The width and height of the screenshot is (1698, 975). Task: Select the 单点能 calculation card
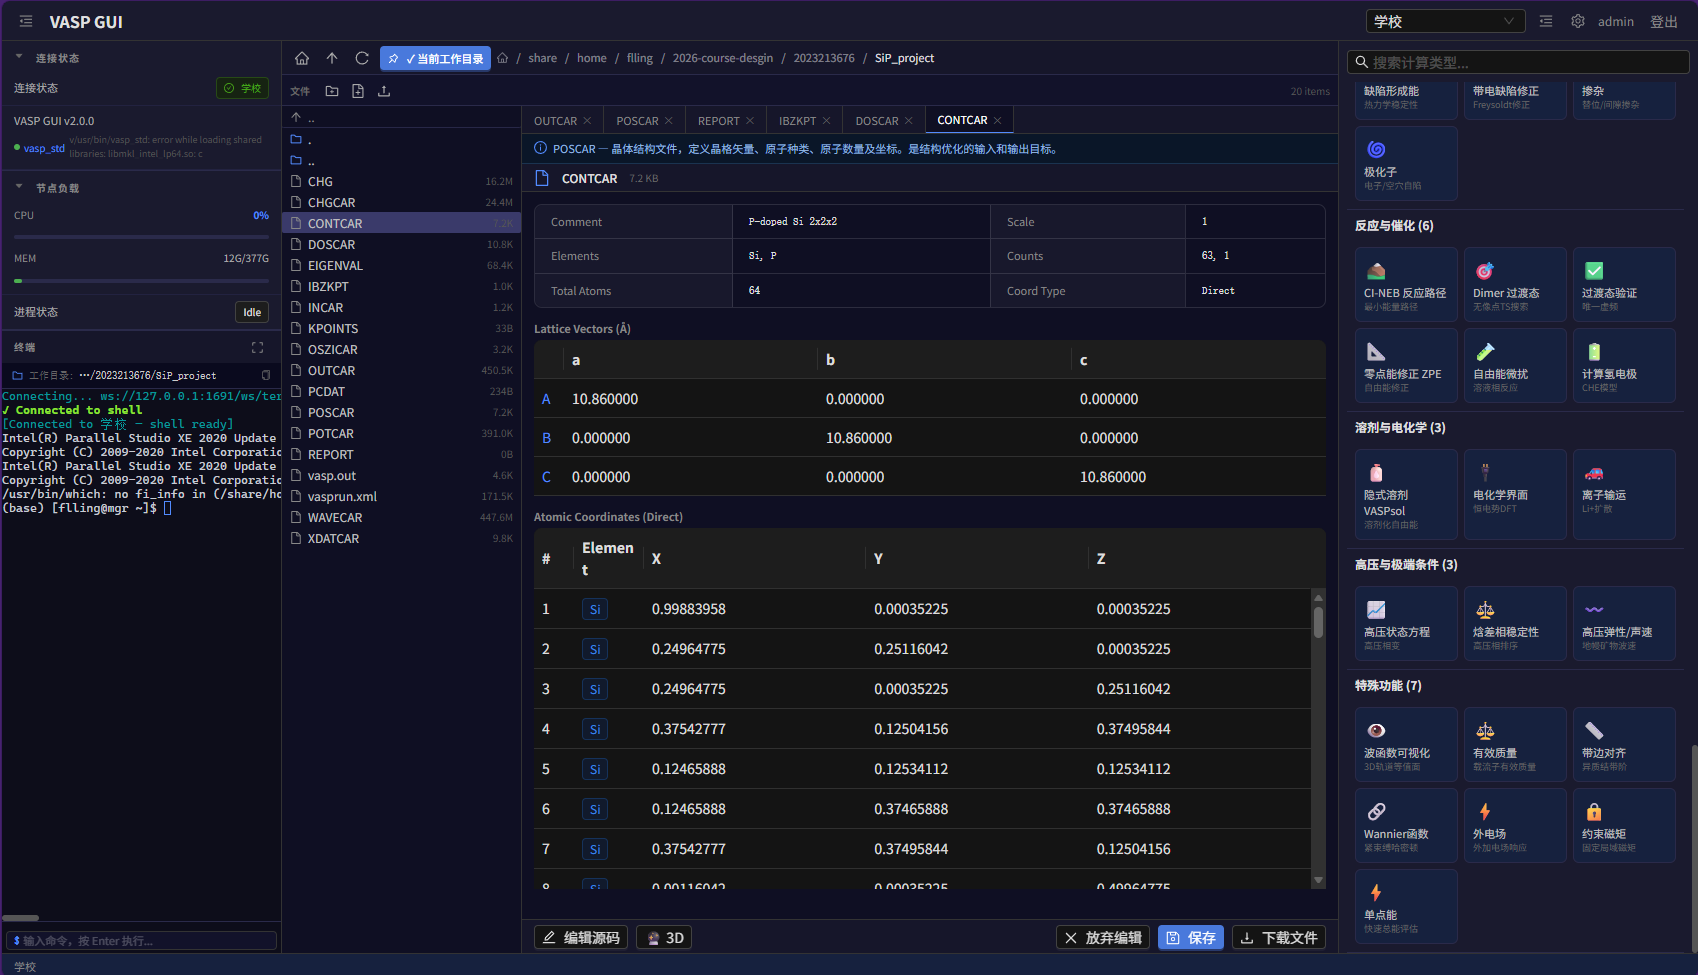click(x=1406, y=907)
